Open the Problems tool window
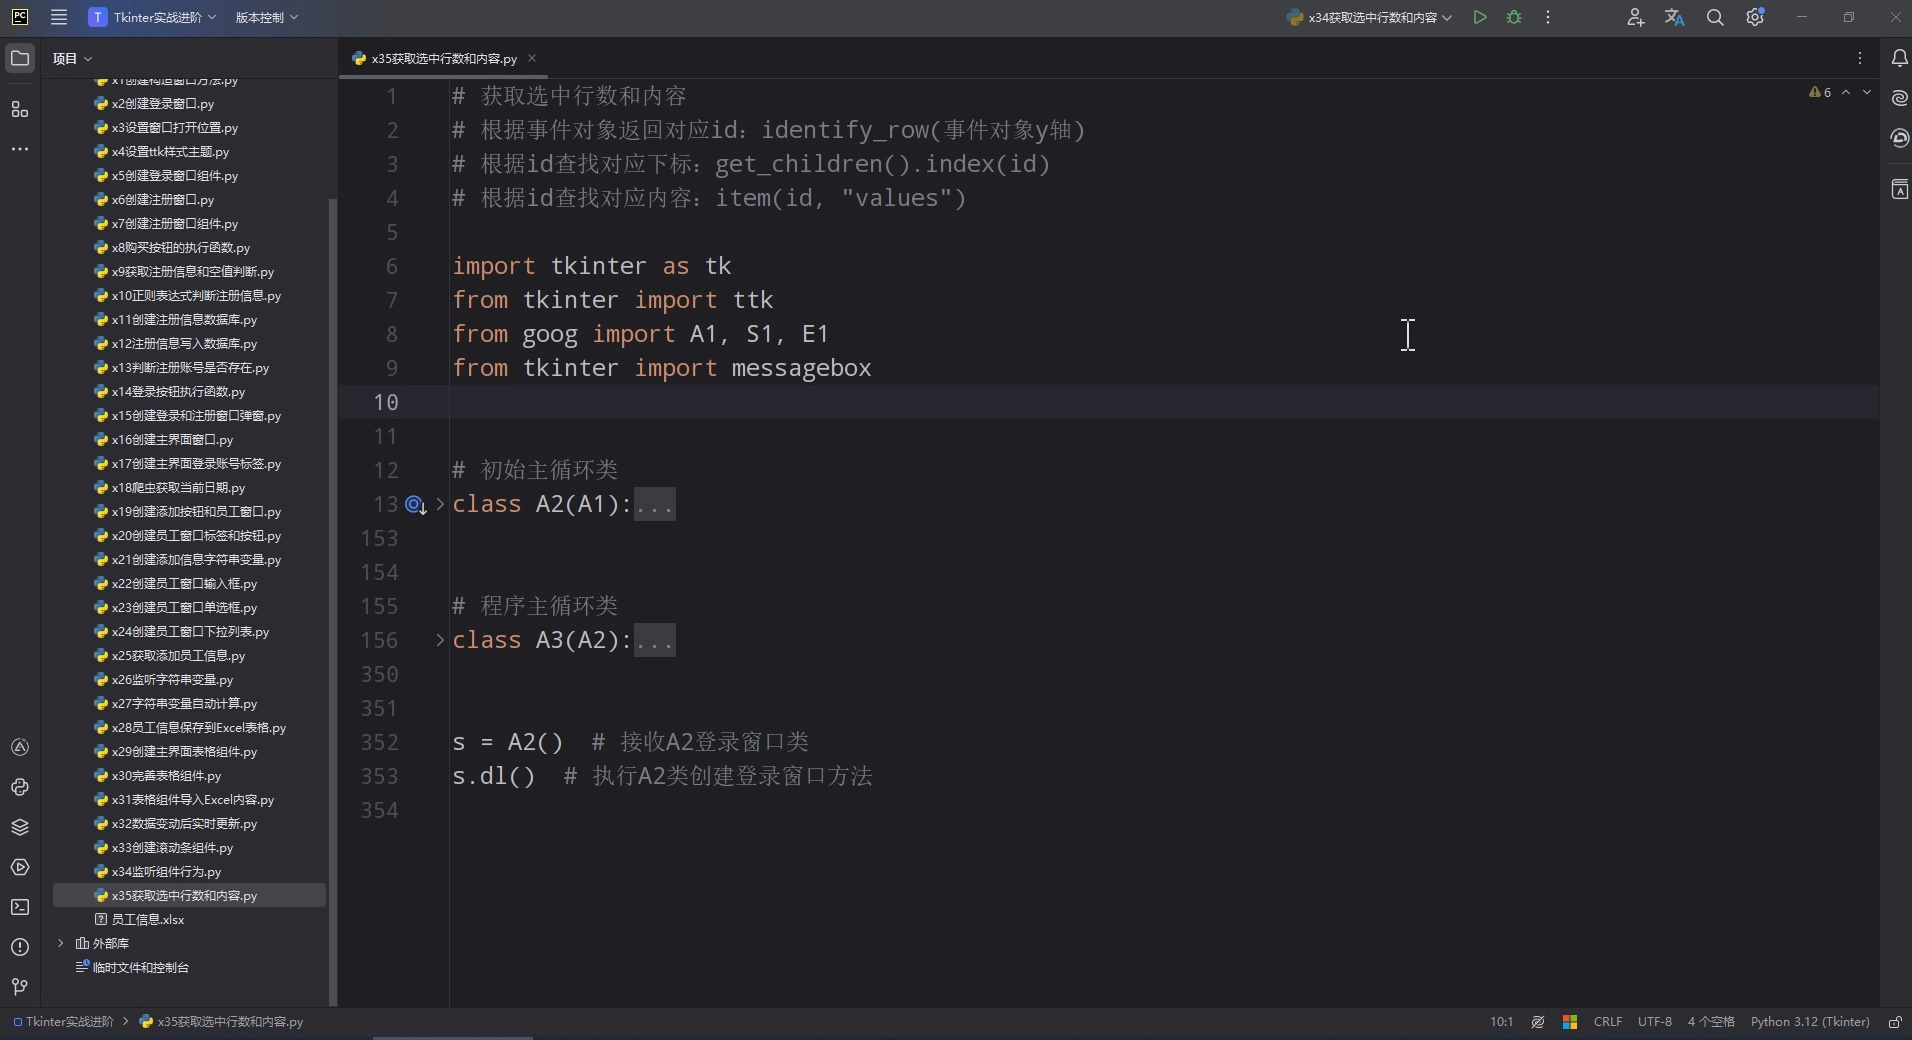Screen dimensions: 1912x1040 point(20,946)
